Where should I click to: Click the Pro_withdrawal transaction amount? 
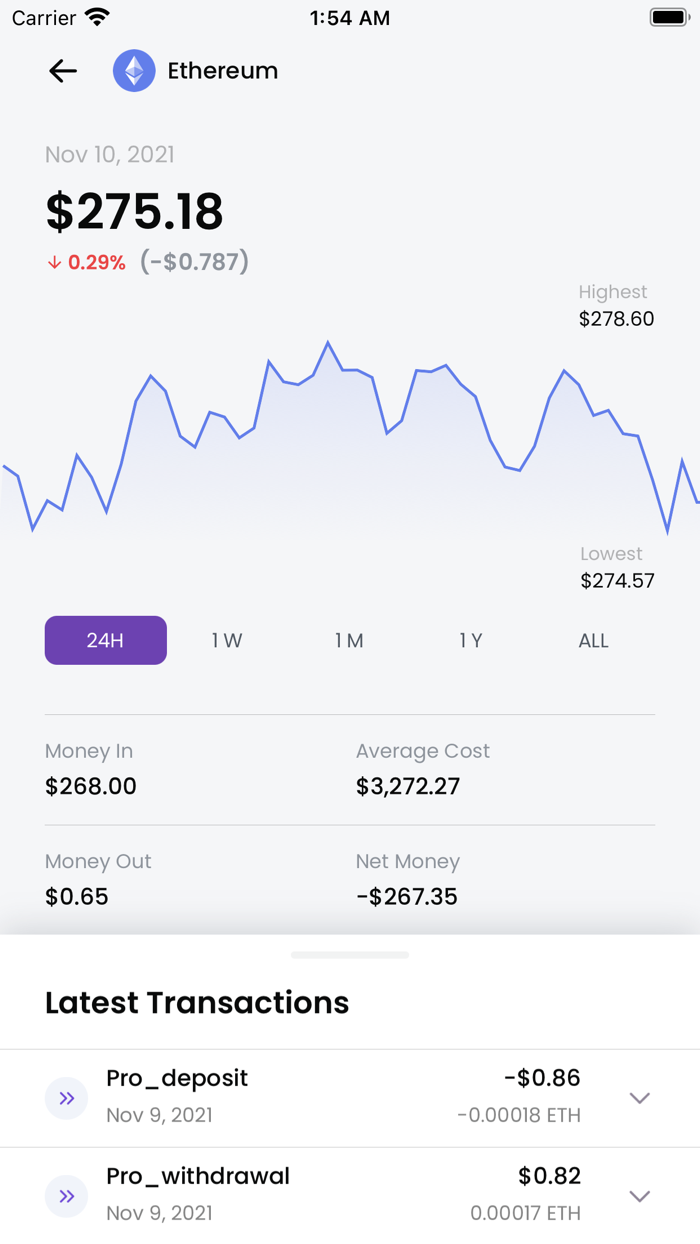(x=549, y=1175)
